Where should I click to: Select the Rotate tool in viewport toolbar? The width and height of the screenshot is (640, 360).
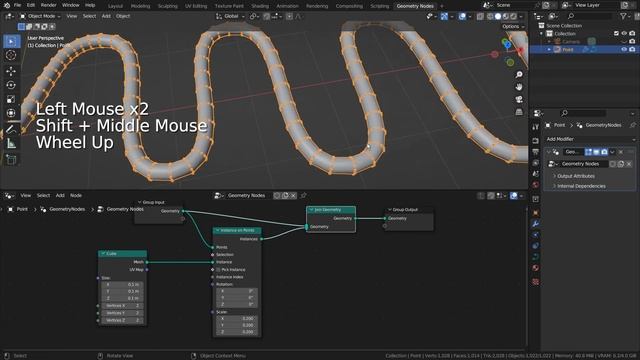11,85
